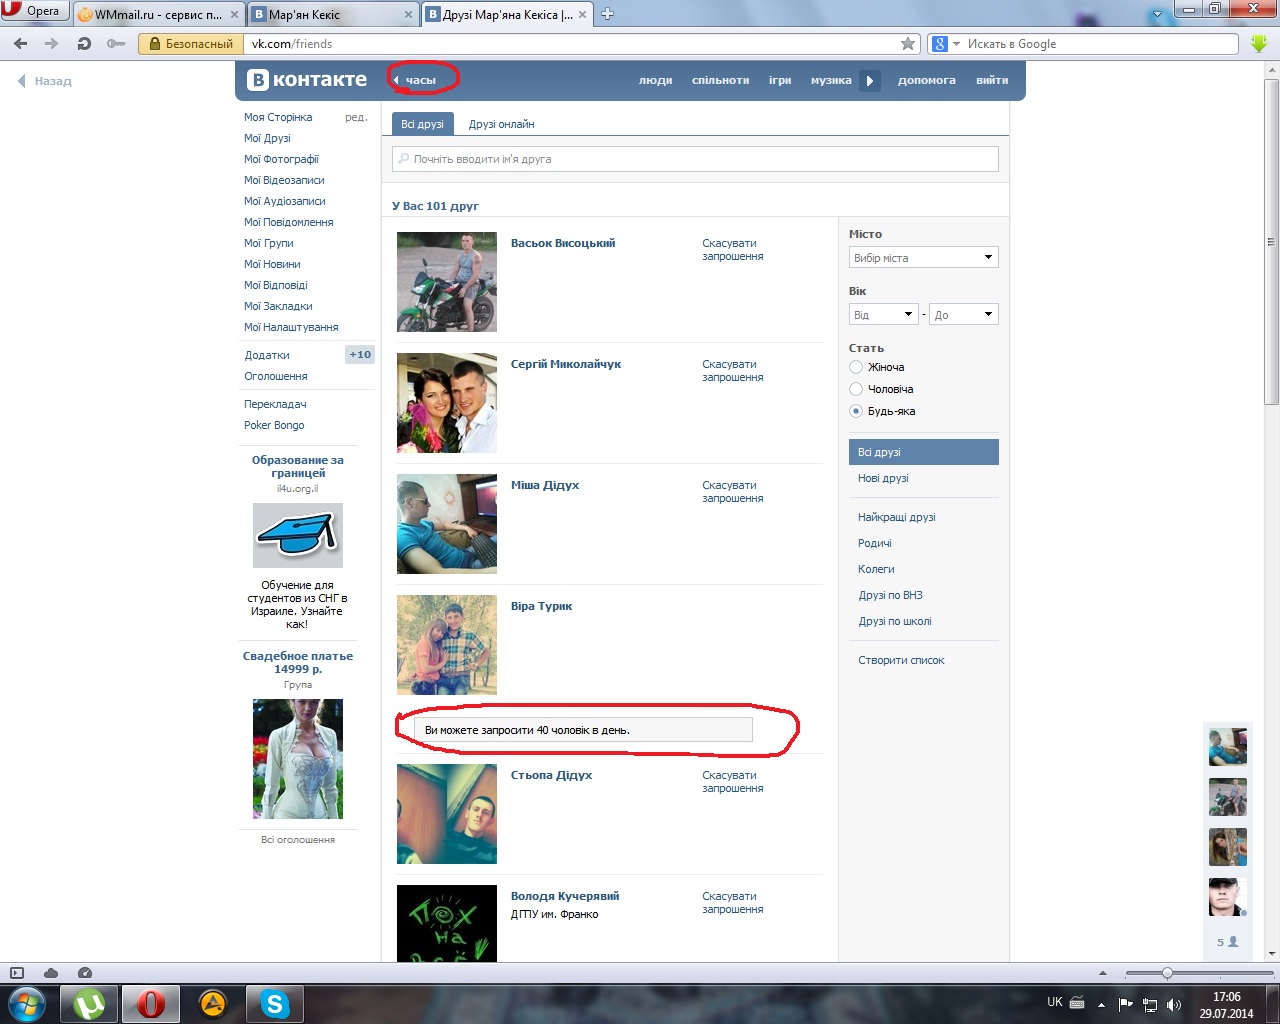
Task: Expand the zoom menu arrow in status bar
Action: pos(1103,973)
